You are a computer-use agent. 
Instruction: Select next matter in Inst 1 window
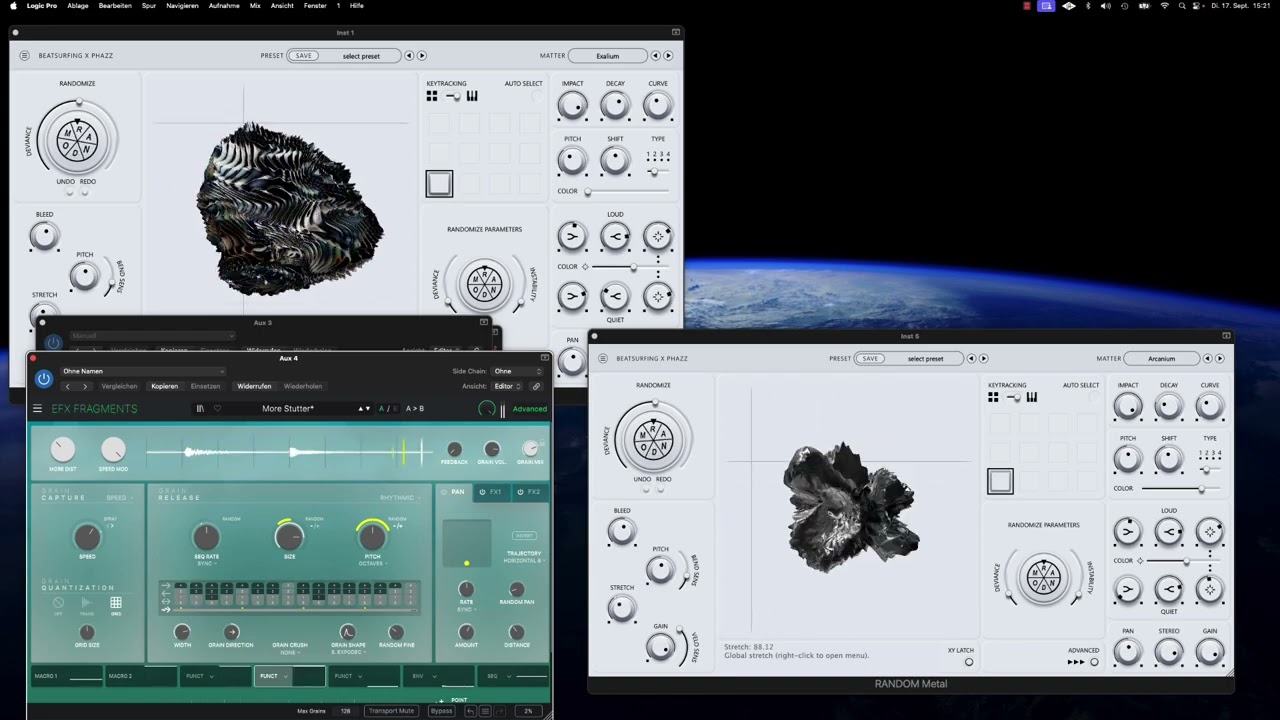(x=667, y=56)
